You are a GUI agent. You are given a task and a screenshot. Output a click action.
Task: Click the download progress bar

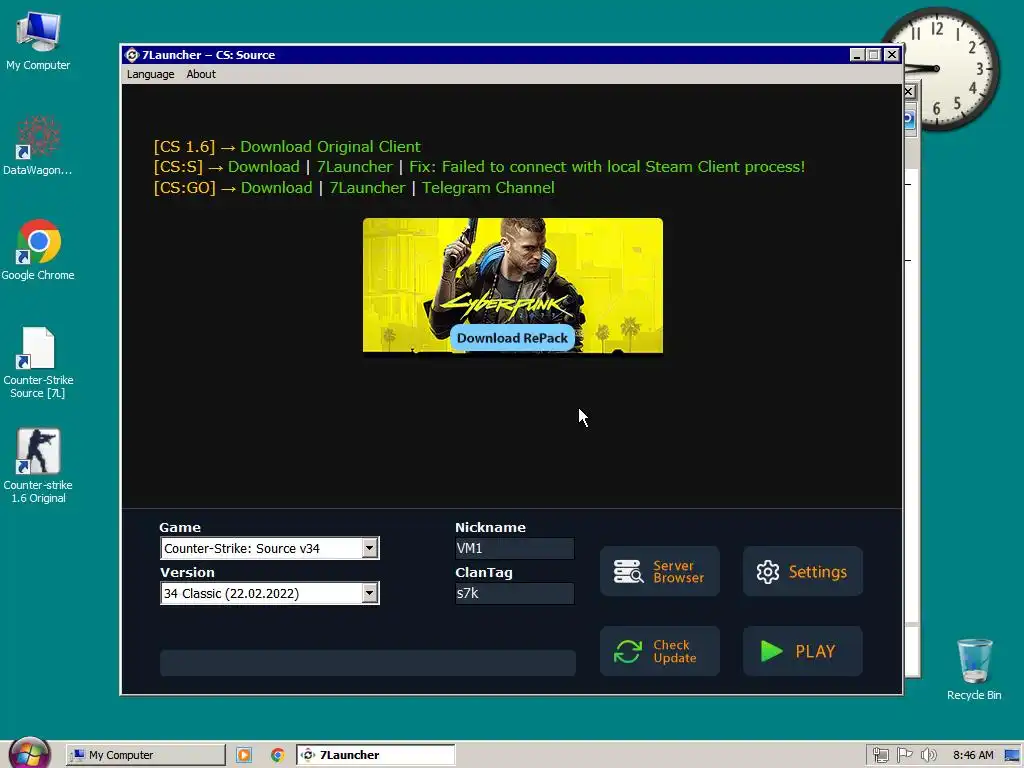tap(368, 662)
